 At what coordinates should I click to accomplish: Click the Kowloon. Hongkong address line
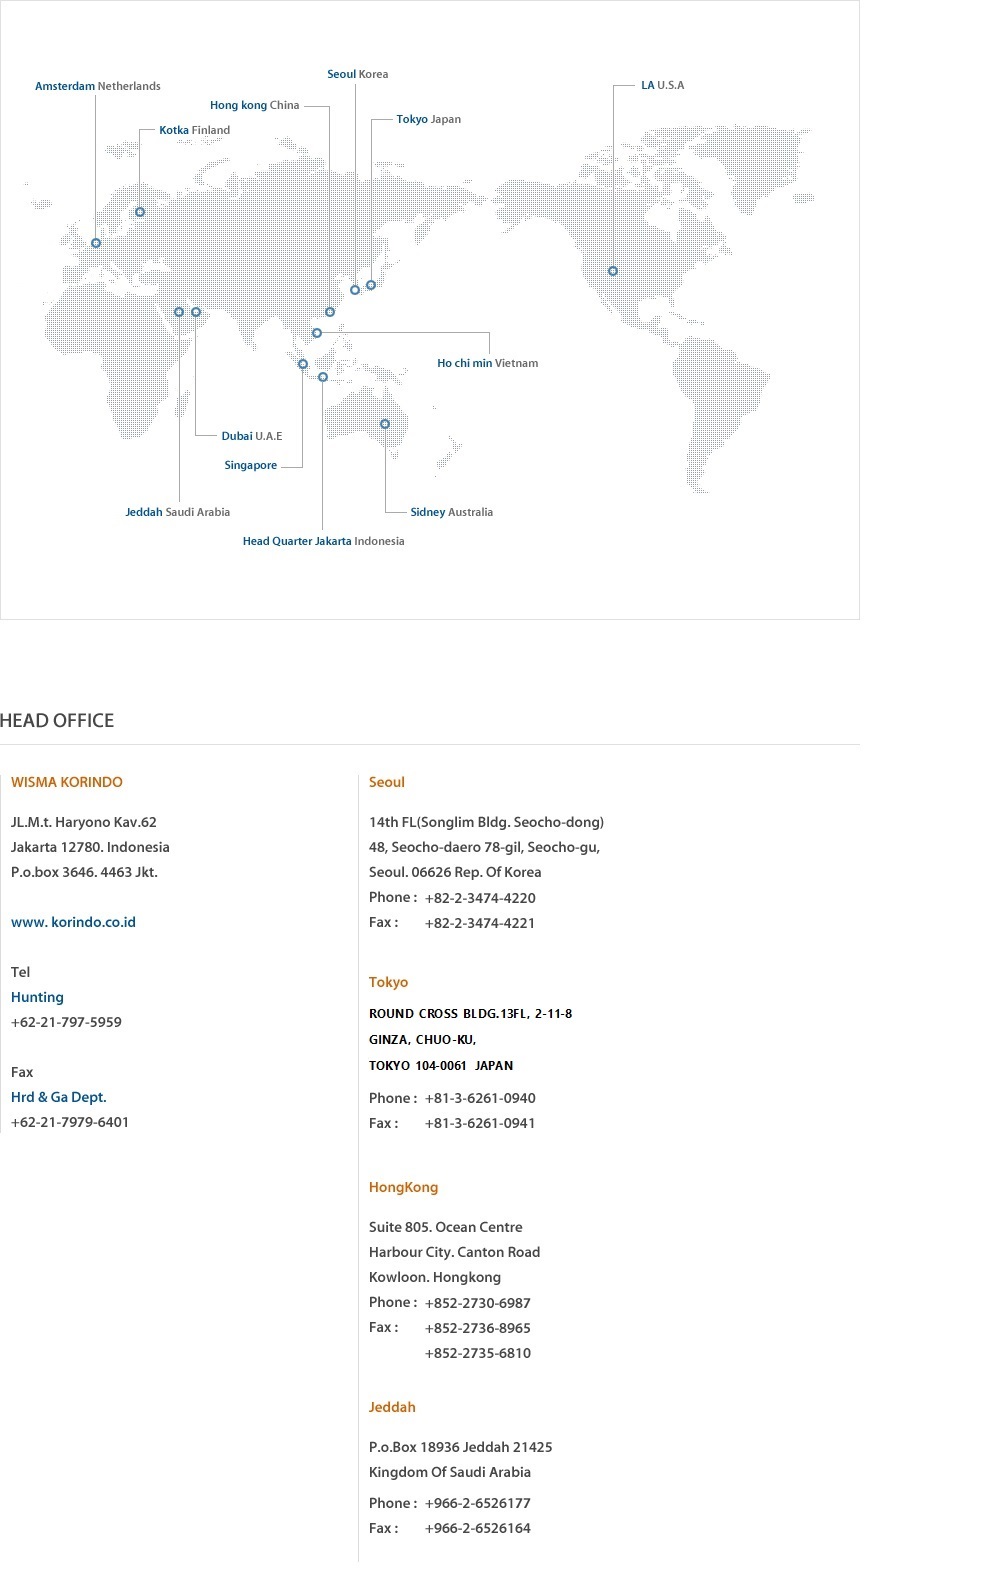(x=435, y=1277)
